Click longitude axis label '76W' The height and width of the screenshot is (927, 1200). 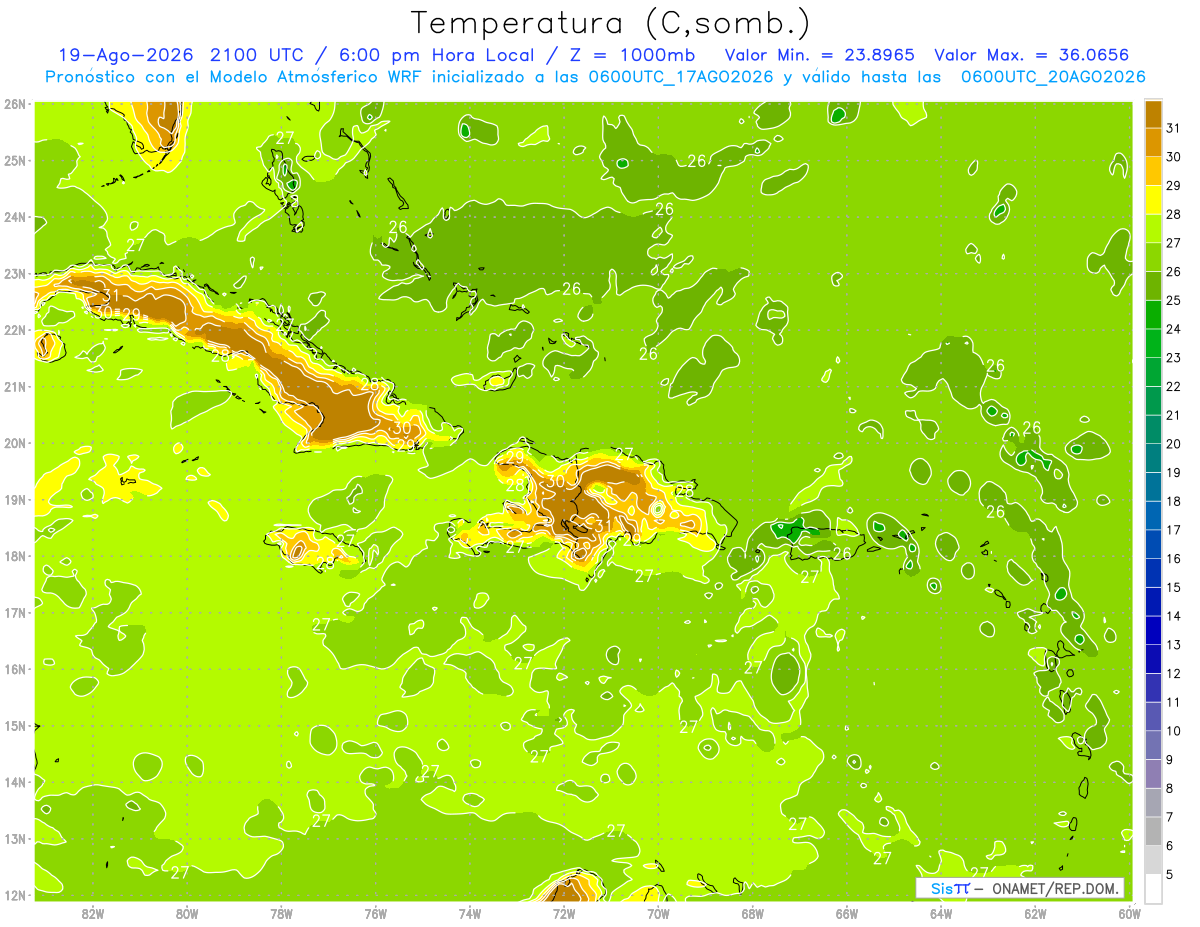click(x=376, y=913)
